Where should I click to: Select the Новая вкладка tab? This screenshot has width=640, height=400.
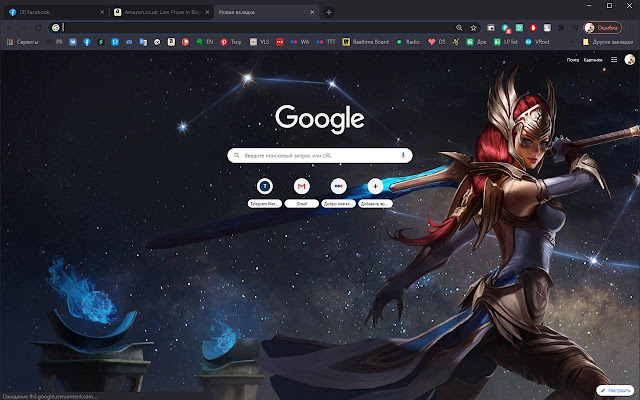(x=267, y=12)
